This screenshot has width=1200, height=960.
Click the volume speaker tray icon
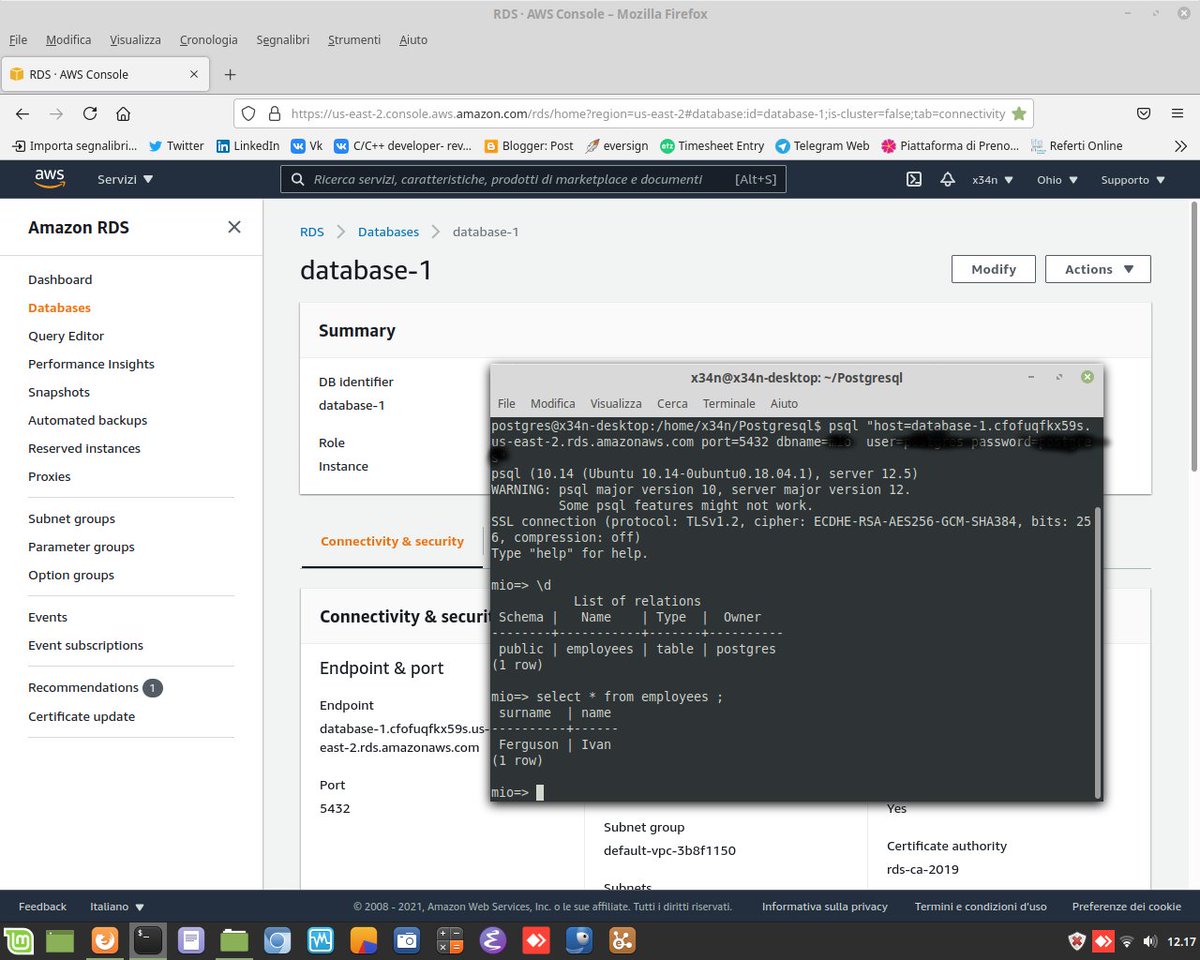(x=1149, y=942)
